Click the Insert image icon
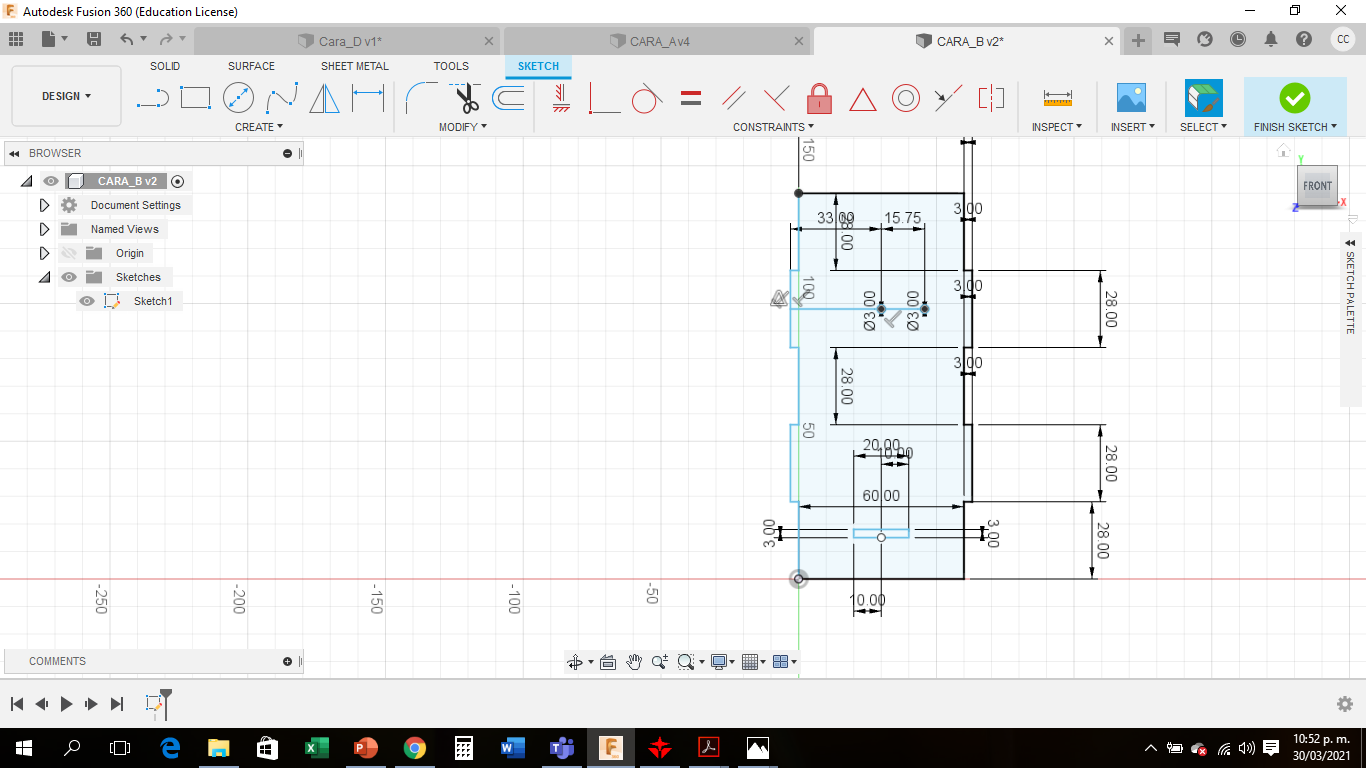 1131,98
